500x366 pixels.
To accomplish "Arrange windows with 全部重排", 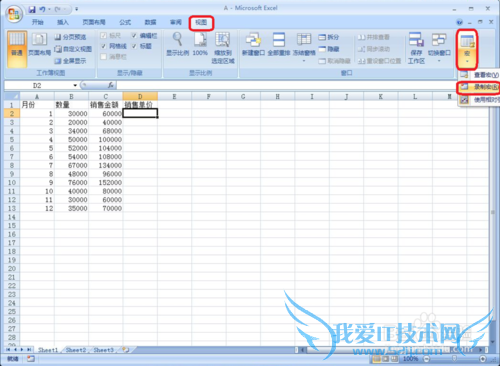I will click(279, 44).
